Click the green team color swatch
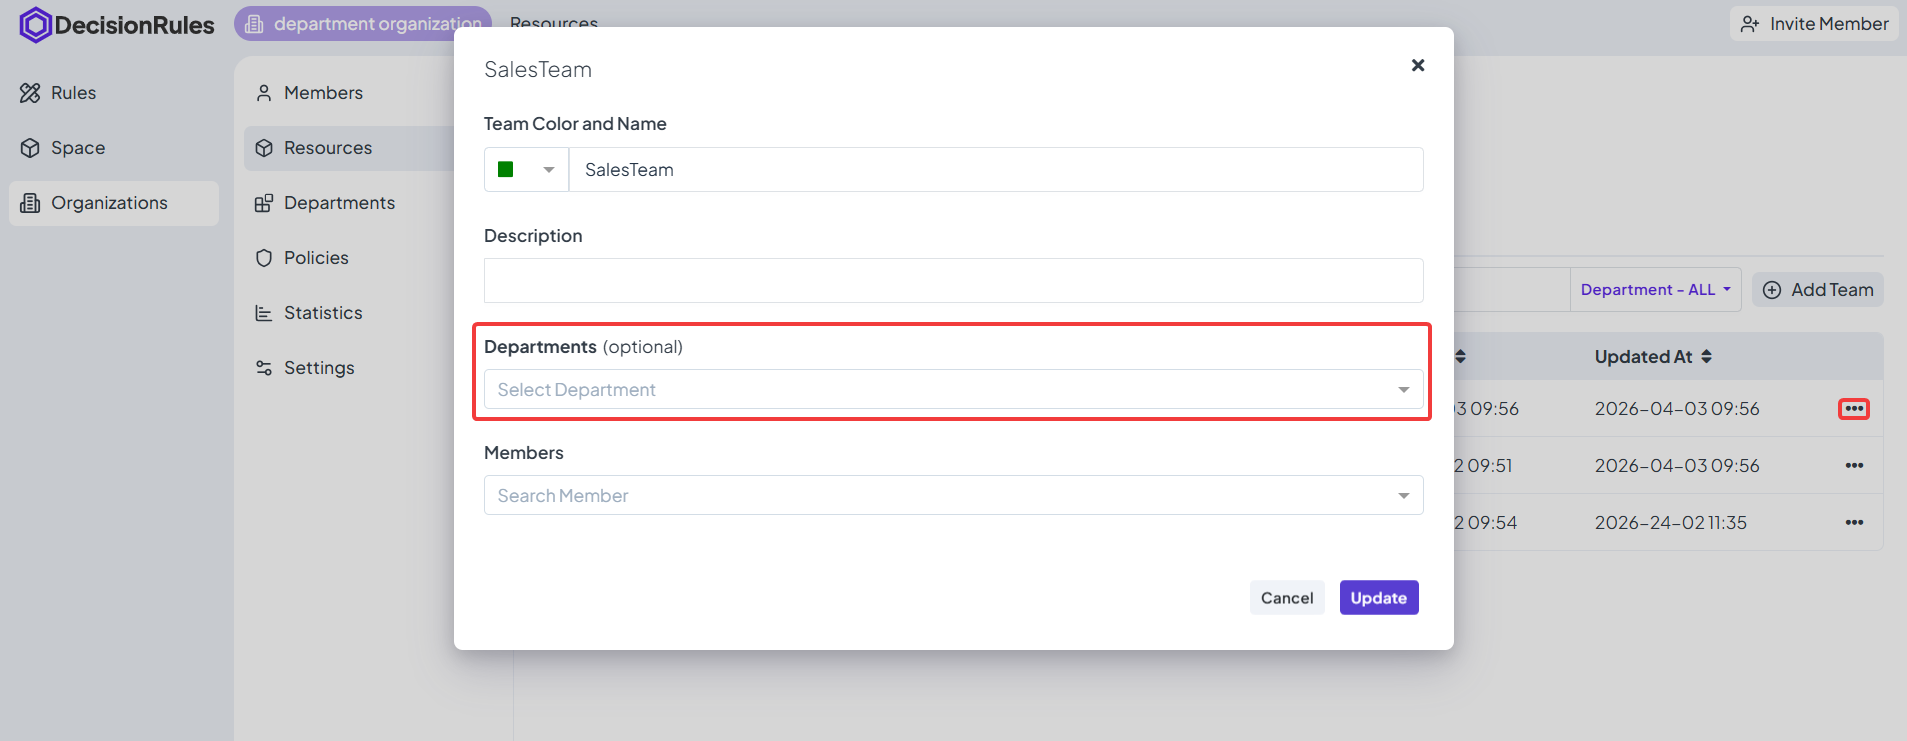This screenshot has width=1907, height=741. [x=506, y=170]
